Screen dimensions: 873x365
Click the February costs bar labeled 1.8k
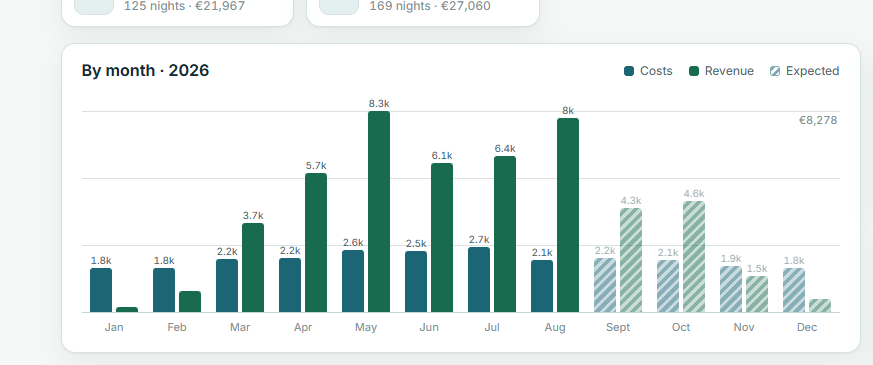click(x=164, y=290)
